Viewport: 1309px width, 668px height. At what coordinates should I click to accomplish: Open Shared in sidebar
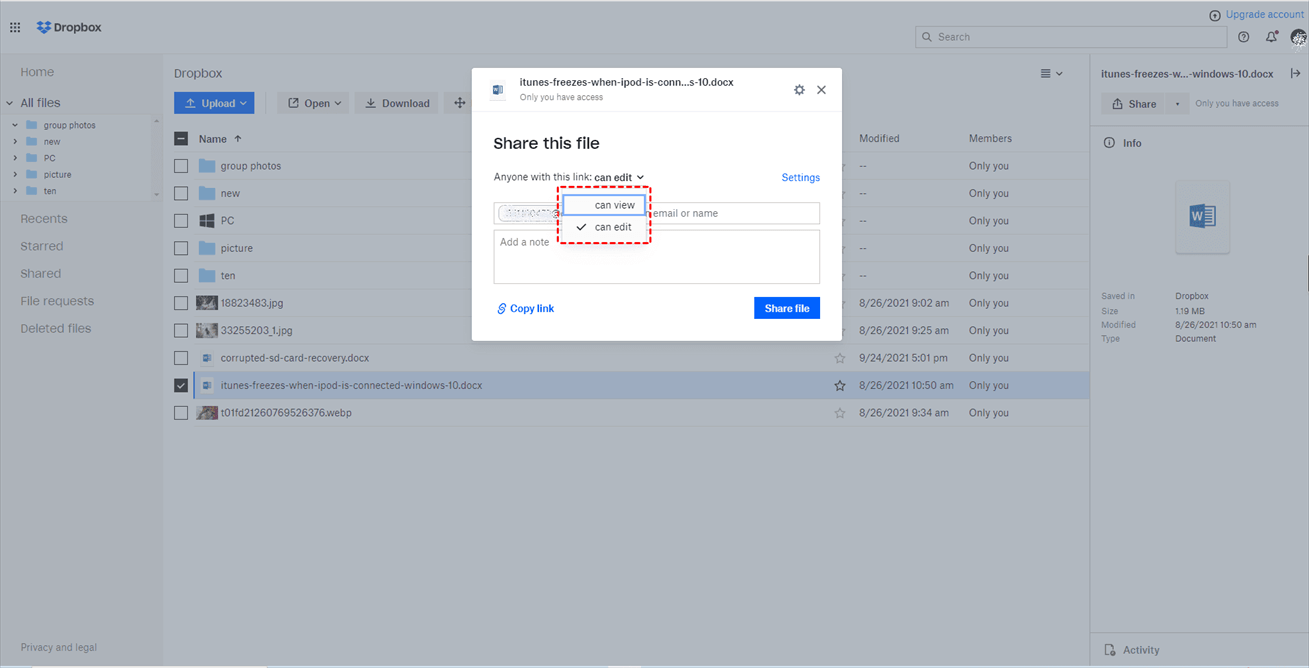click(x=41, y=273)
